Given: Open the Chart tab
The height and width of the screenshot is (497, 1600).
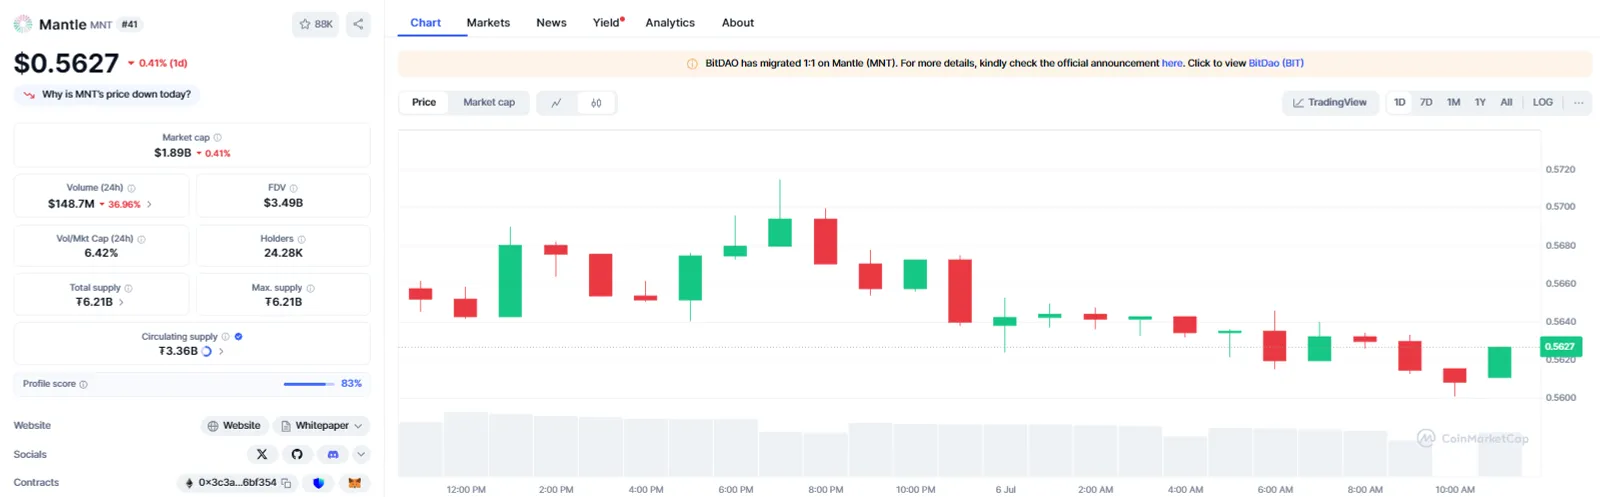Looking at the screenshot, I should click(425, 23).
